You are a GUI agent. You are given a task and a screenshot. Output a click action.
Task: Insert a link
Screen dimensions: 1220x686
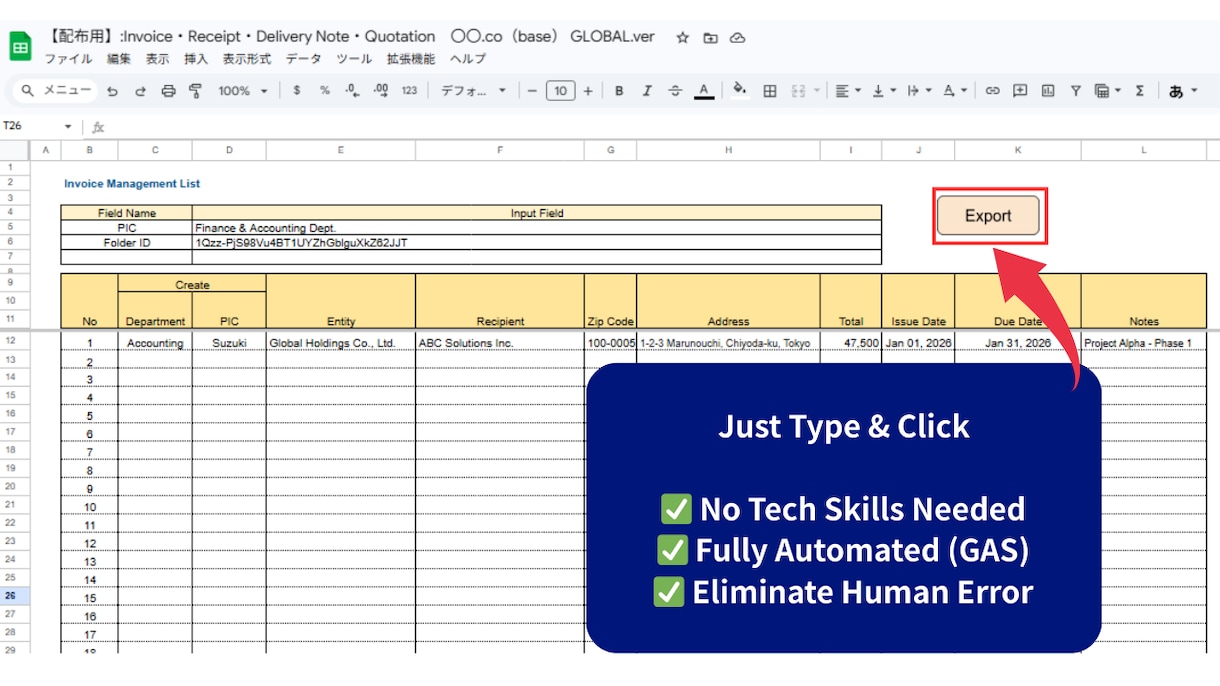point(992,91)
